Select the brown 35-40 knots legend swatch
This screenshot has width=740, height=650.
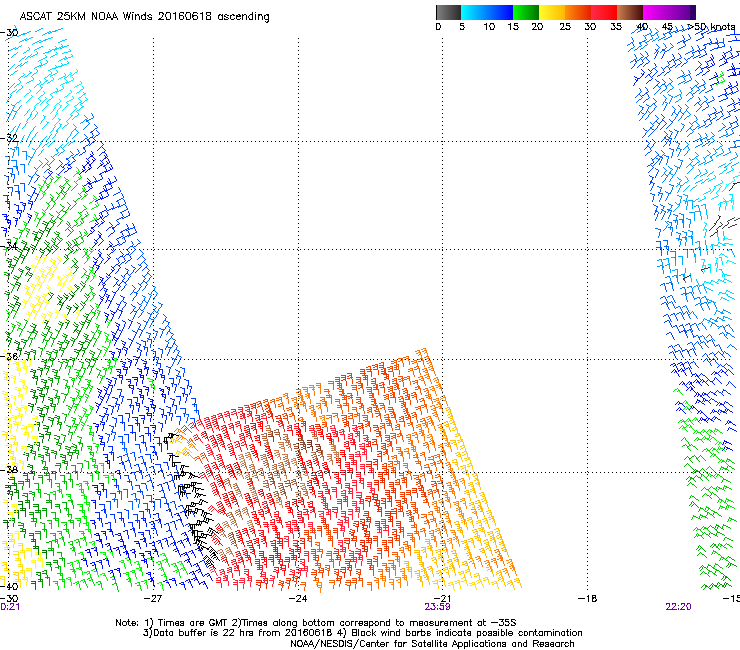[630, 12]
